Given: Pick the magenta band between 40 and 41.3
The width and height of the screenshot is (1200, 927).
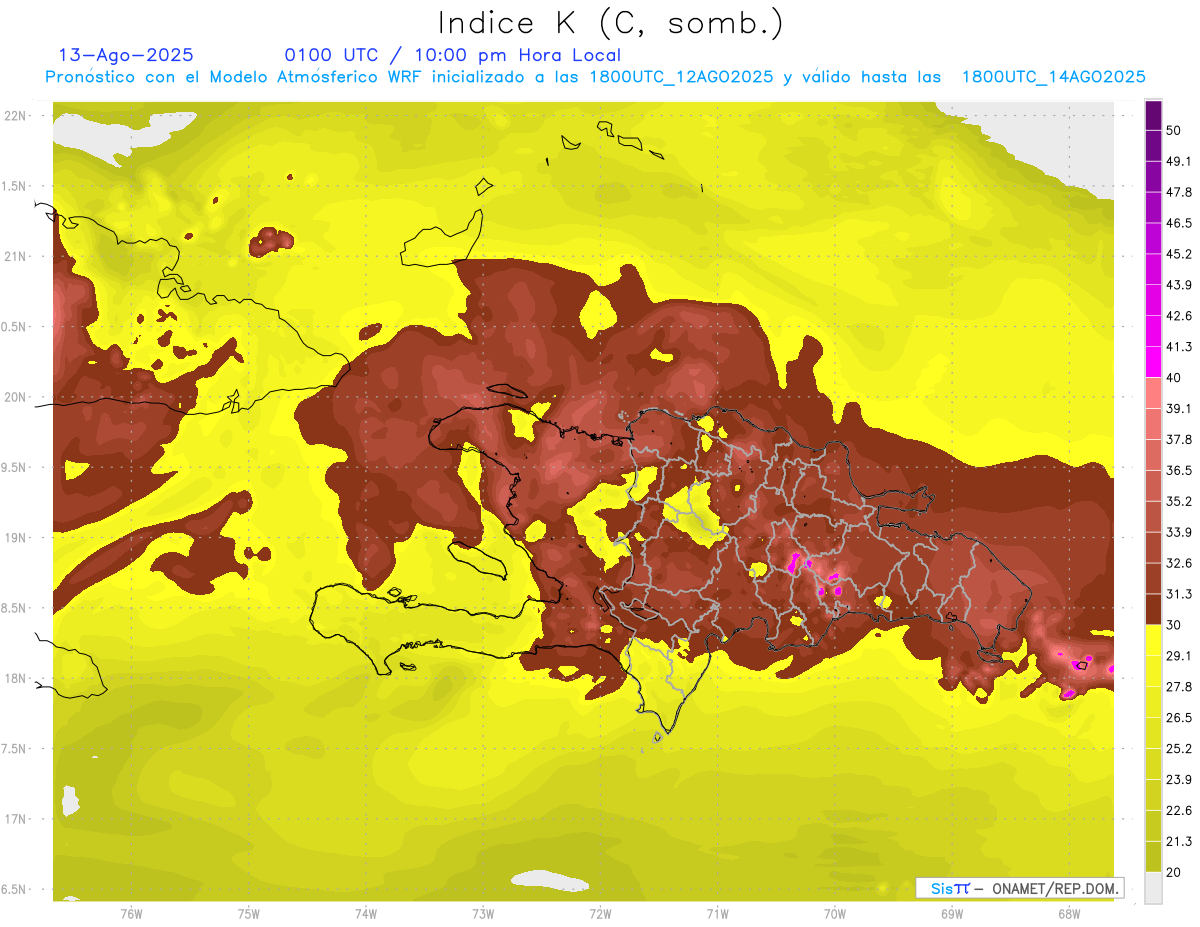Looking at the screenshot, I should click(x=1153, y=360).
